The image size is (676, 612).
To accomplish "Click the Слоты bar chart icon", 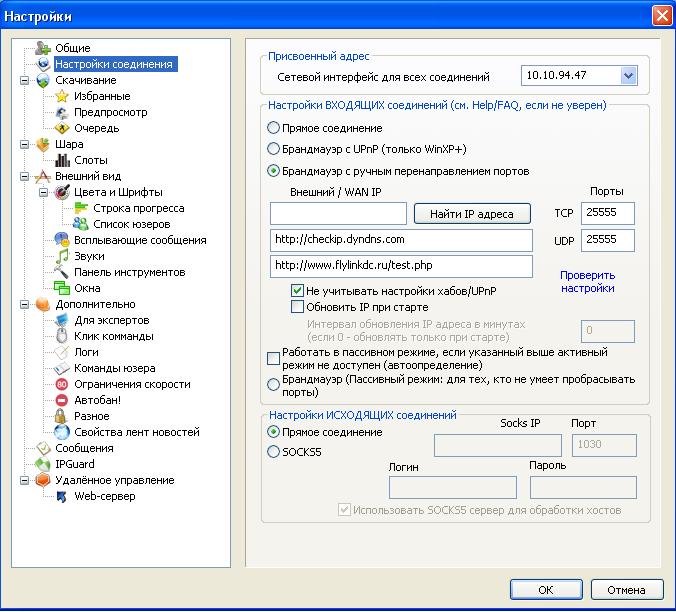I will (62, 160).
